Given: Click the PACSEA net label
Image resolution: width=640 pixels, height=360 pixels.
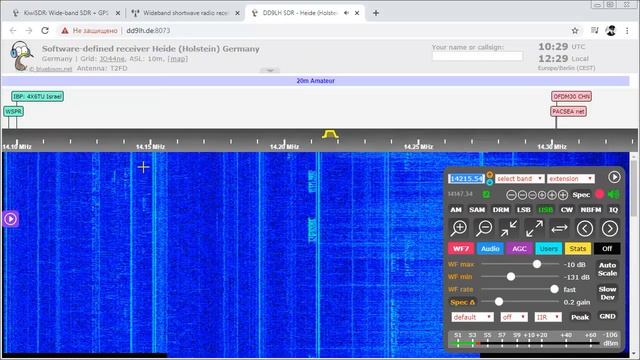Looking at the screenshot, I should pyautogui.click(x=568, y=111).
